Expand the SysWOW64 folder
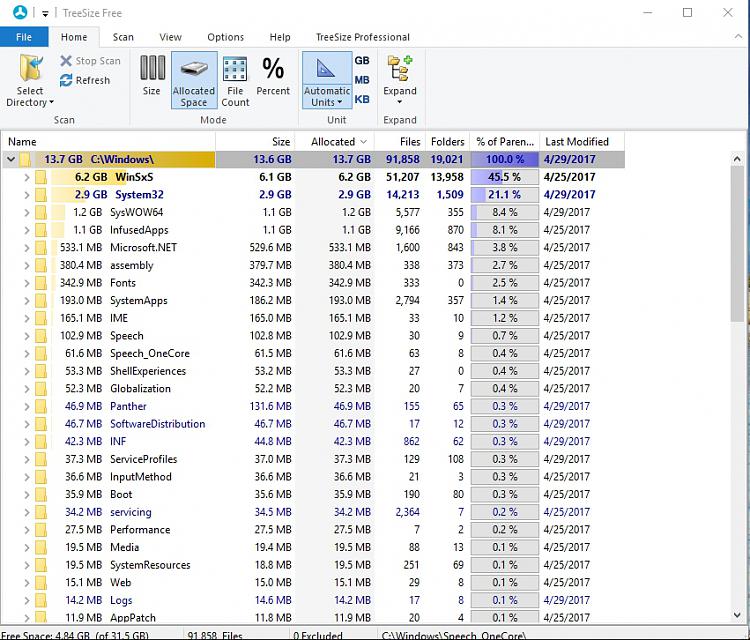The image size is (750, 640). tap(27, 213)
